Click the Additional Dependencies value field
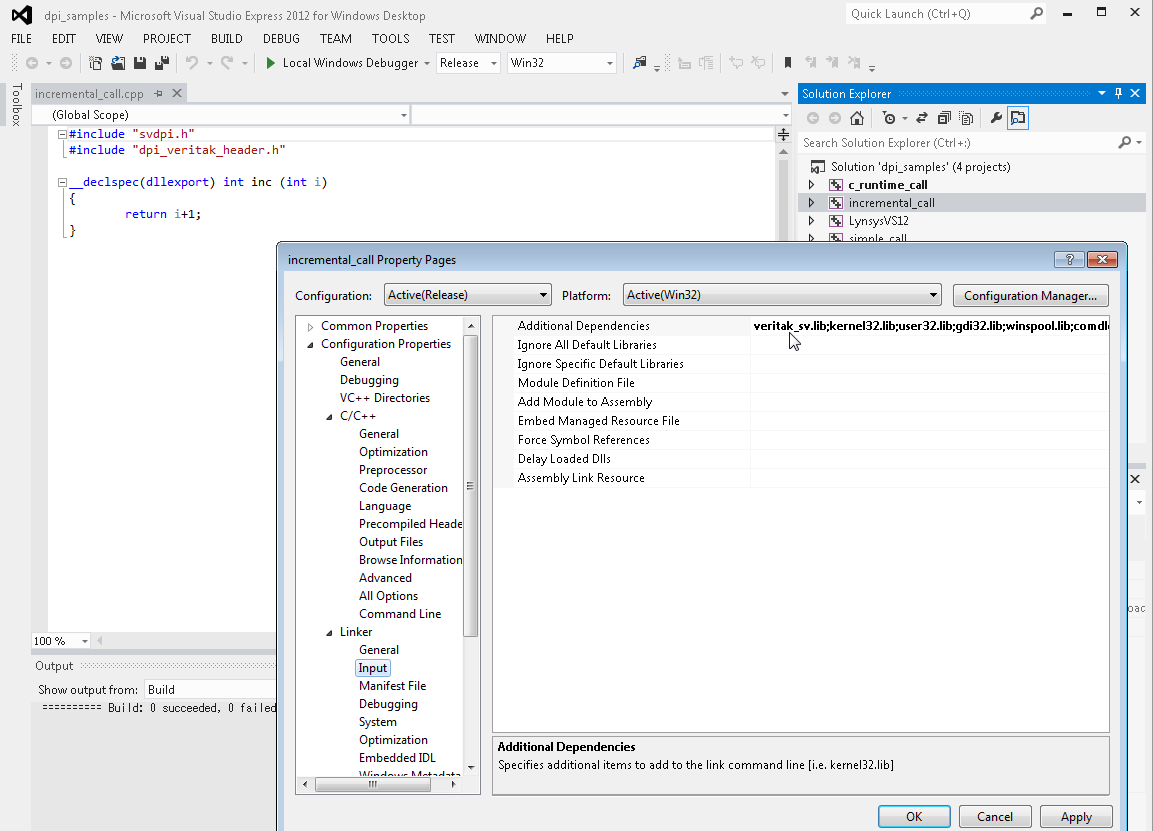Viewport: 1153px width, 831px height. point(929,326)
